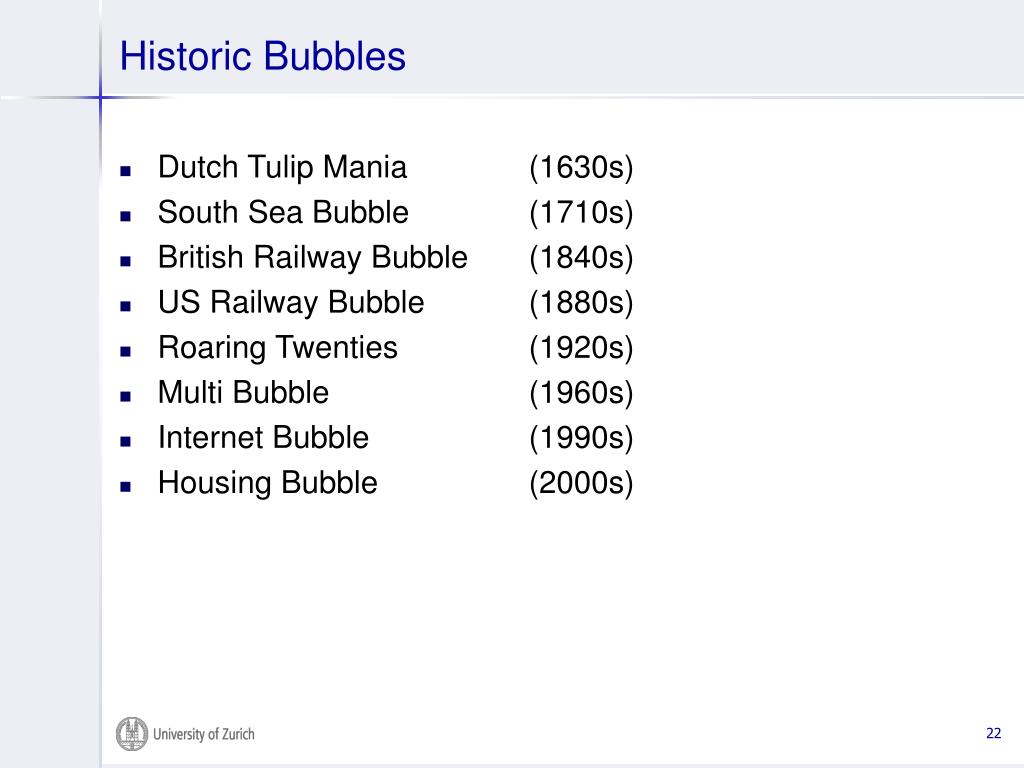
Task: Click the bullet before Housing Bubble
Action: [125, 487]
